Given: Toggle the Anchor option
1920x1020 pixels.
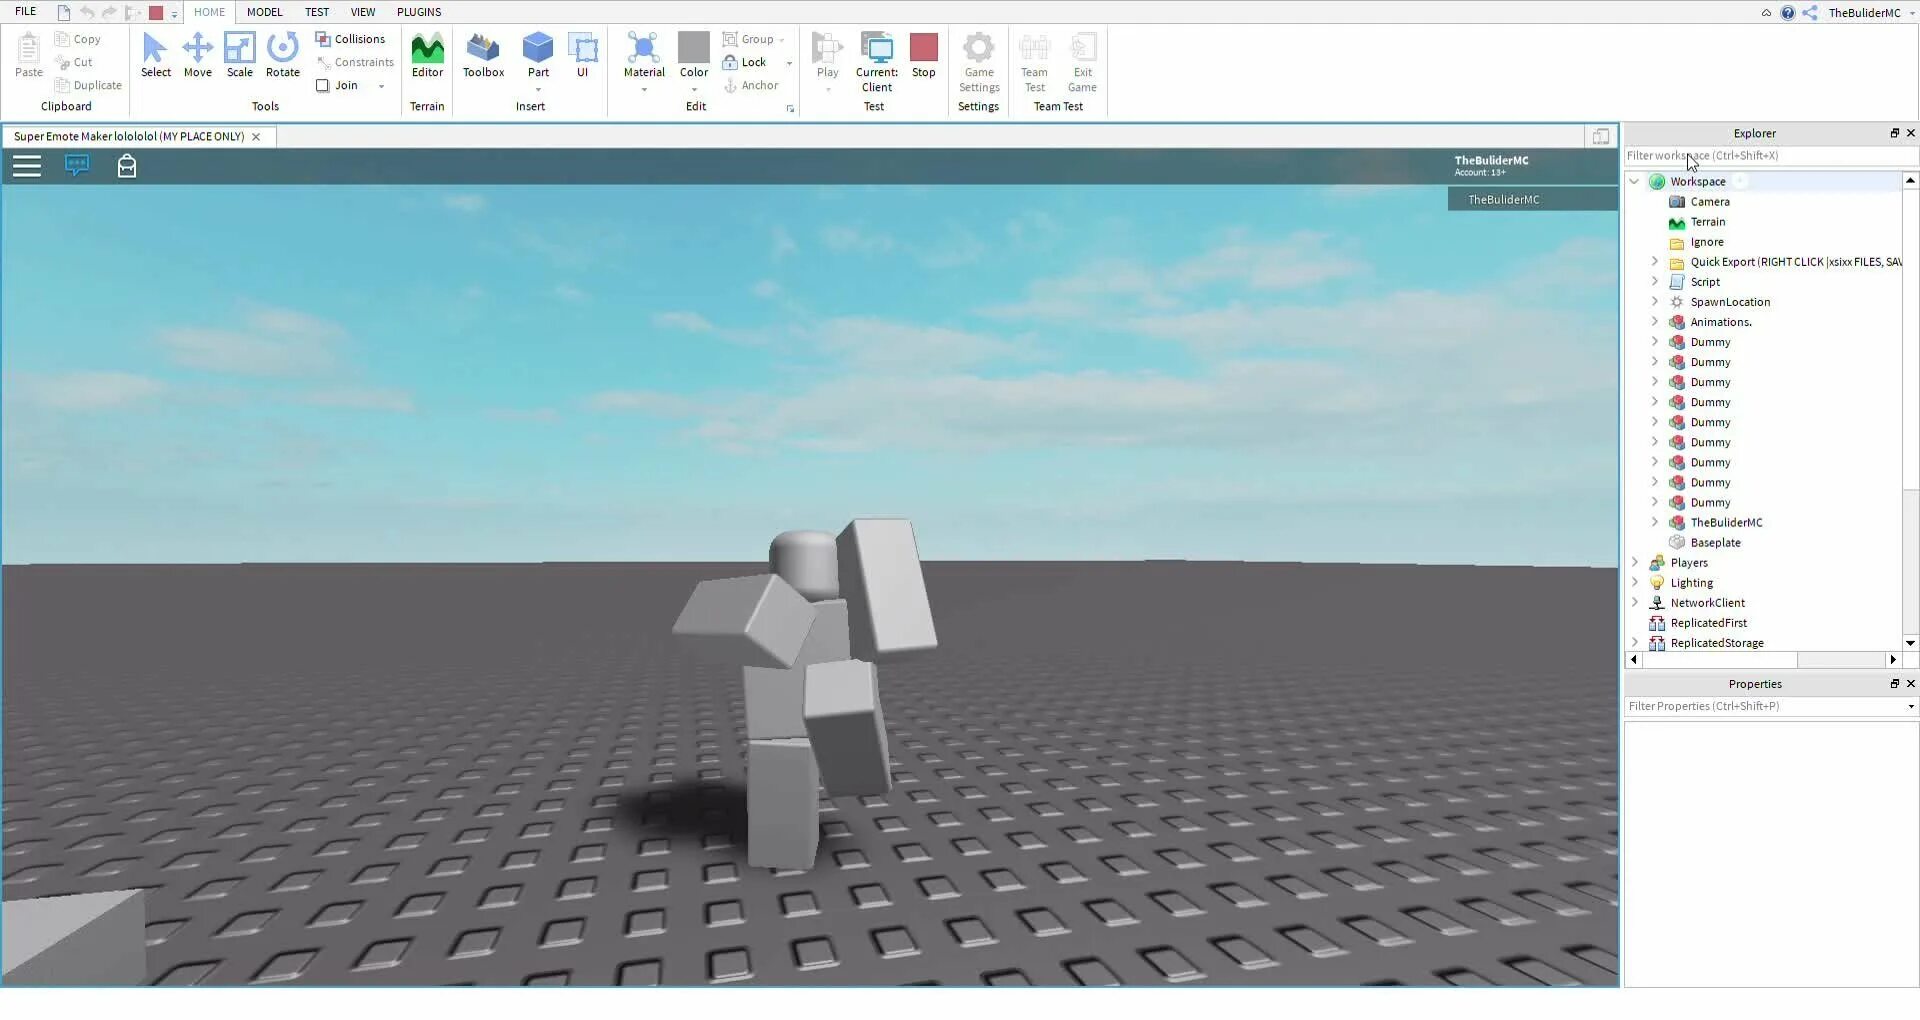Looking at the screenshot, I should [751, 85].
